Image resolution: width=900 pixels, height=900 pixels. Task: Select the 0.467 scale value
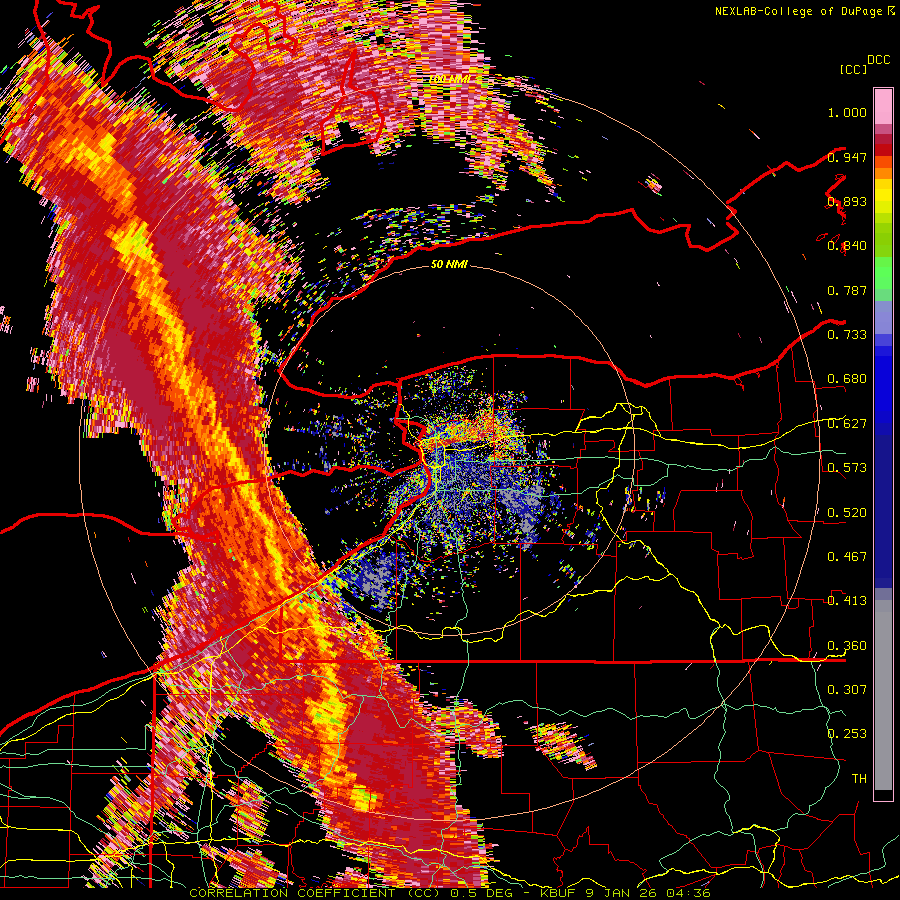click(847, 557)
